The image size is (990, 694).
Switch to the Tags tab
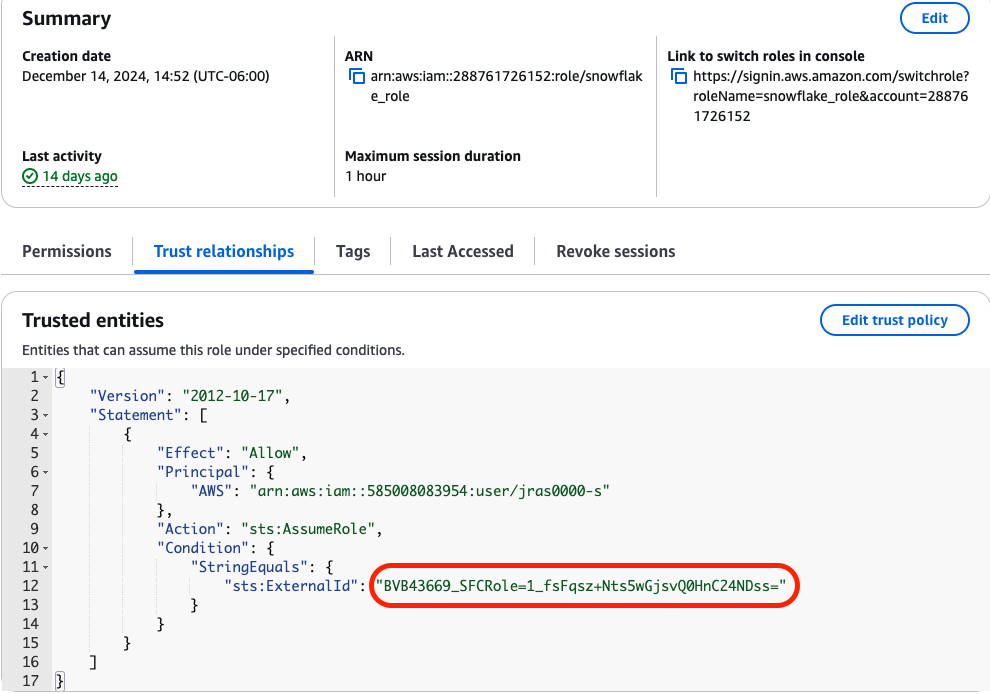353,251
